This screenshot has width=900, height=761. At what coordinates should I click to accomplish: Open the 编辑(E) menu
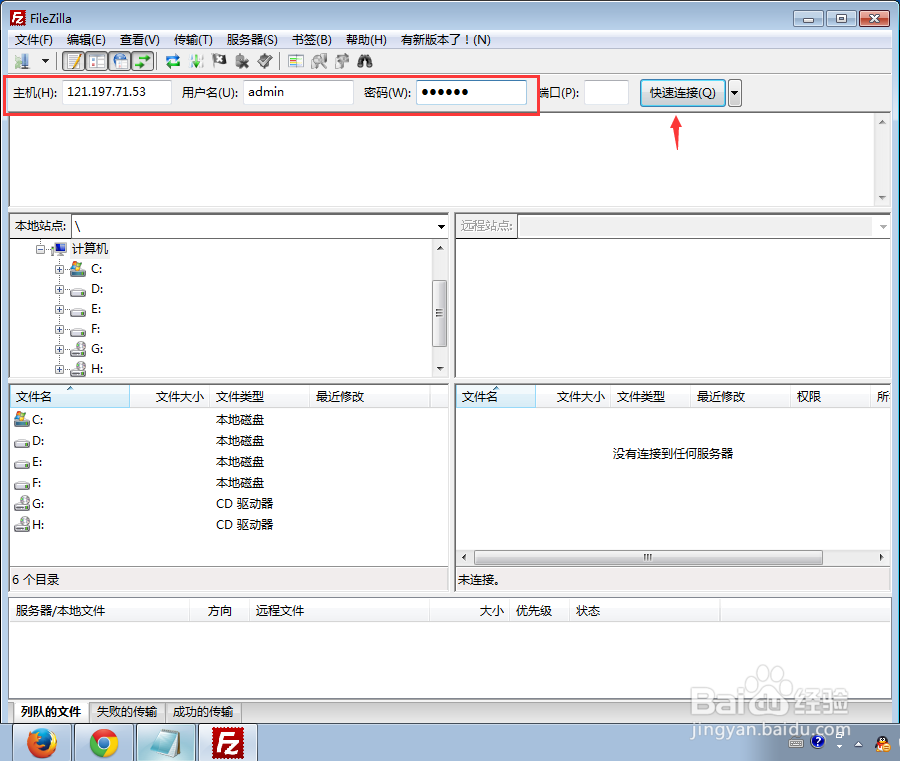[86, 40]
